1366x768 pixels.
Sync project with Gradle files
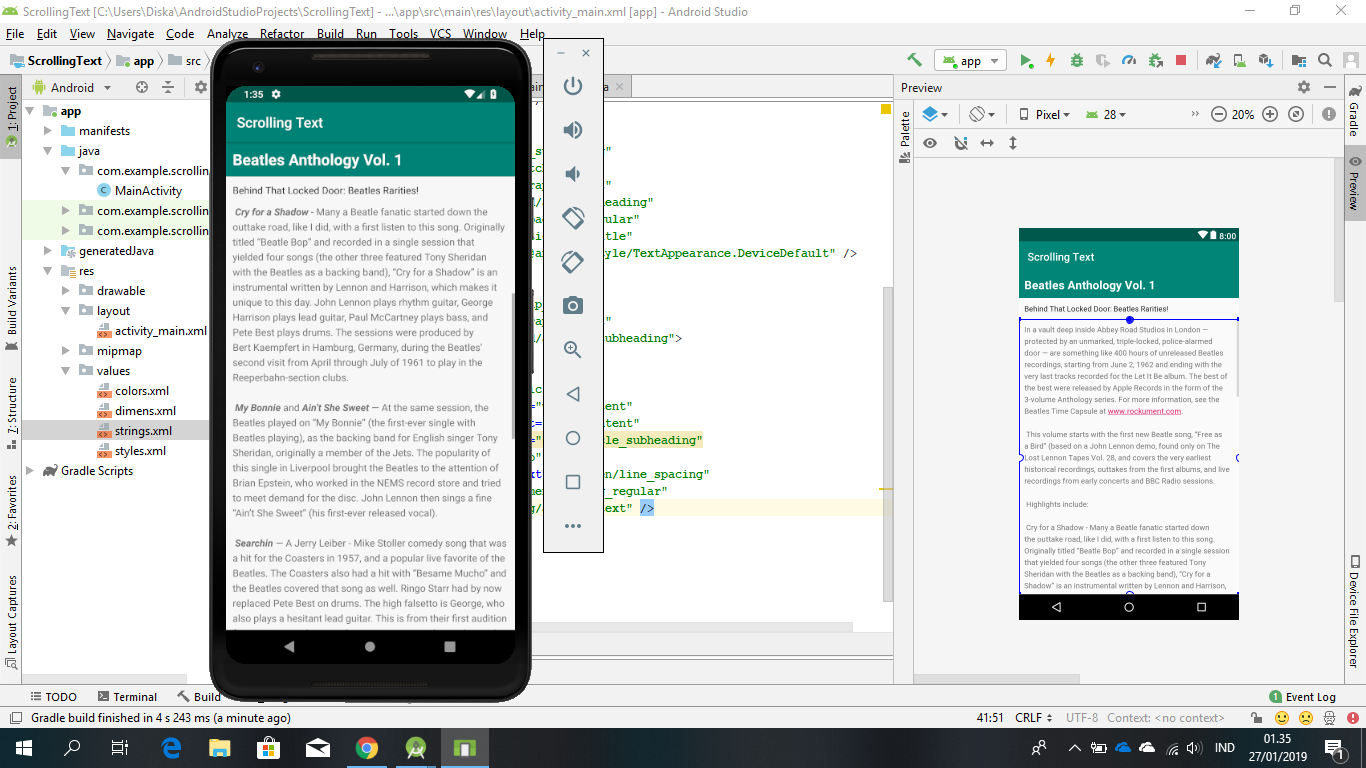point(1213,61)
